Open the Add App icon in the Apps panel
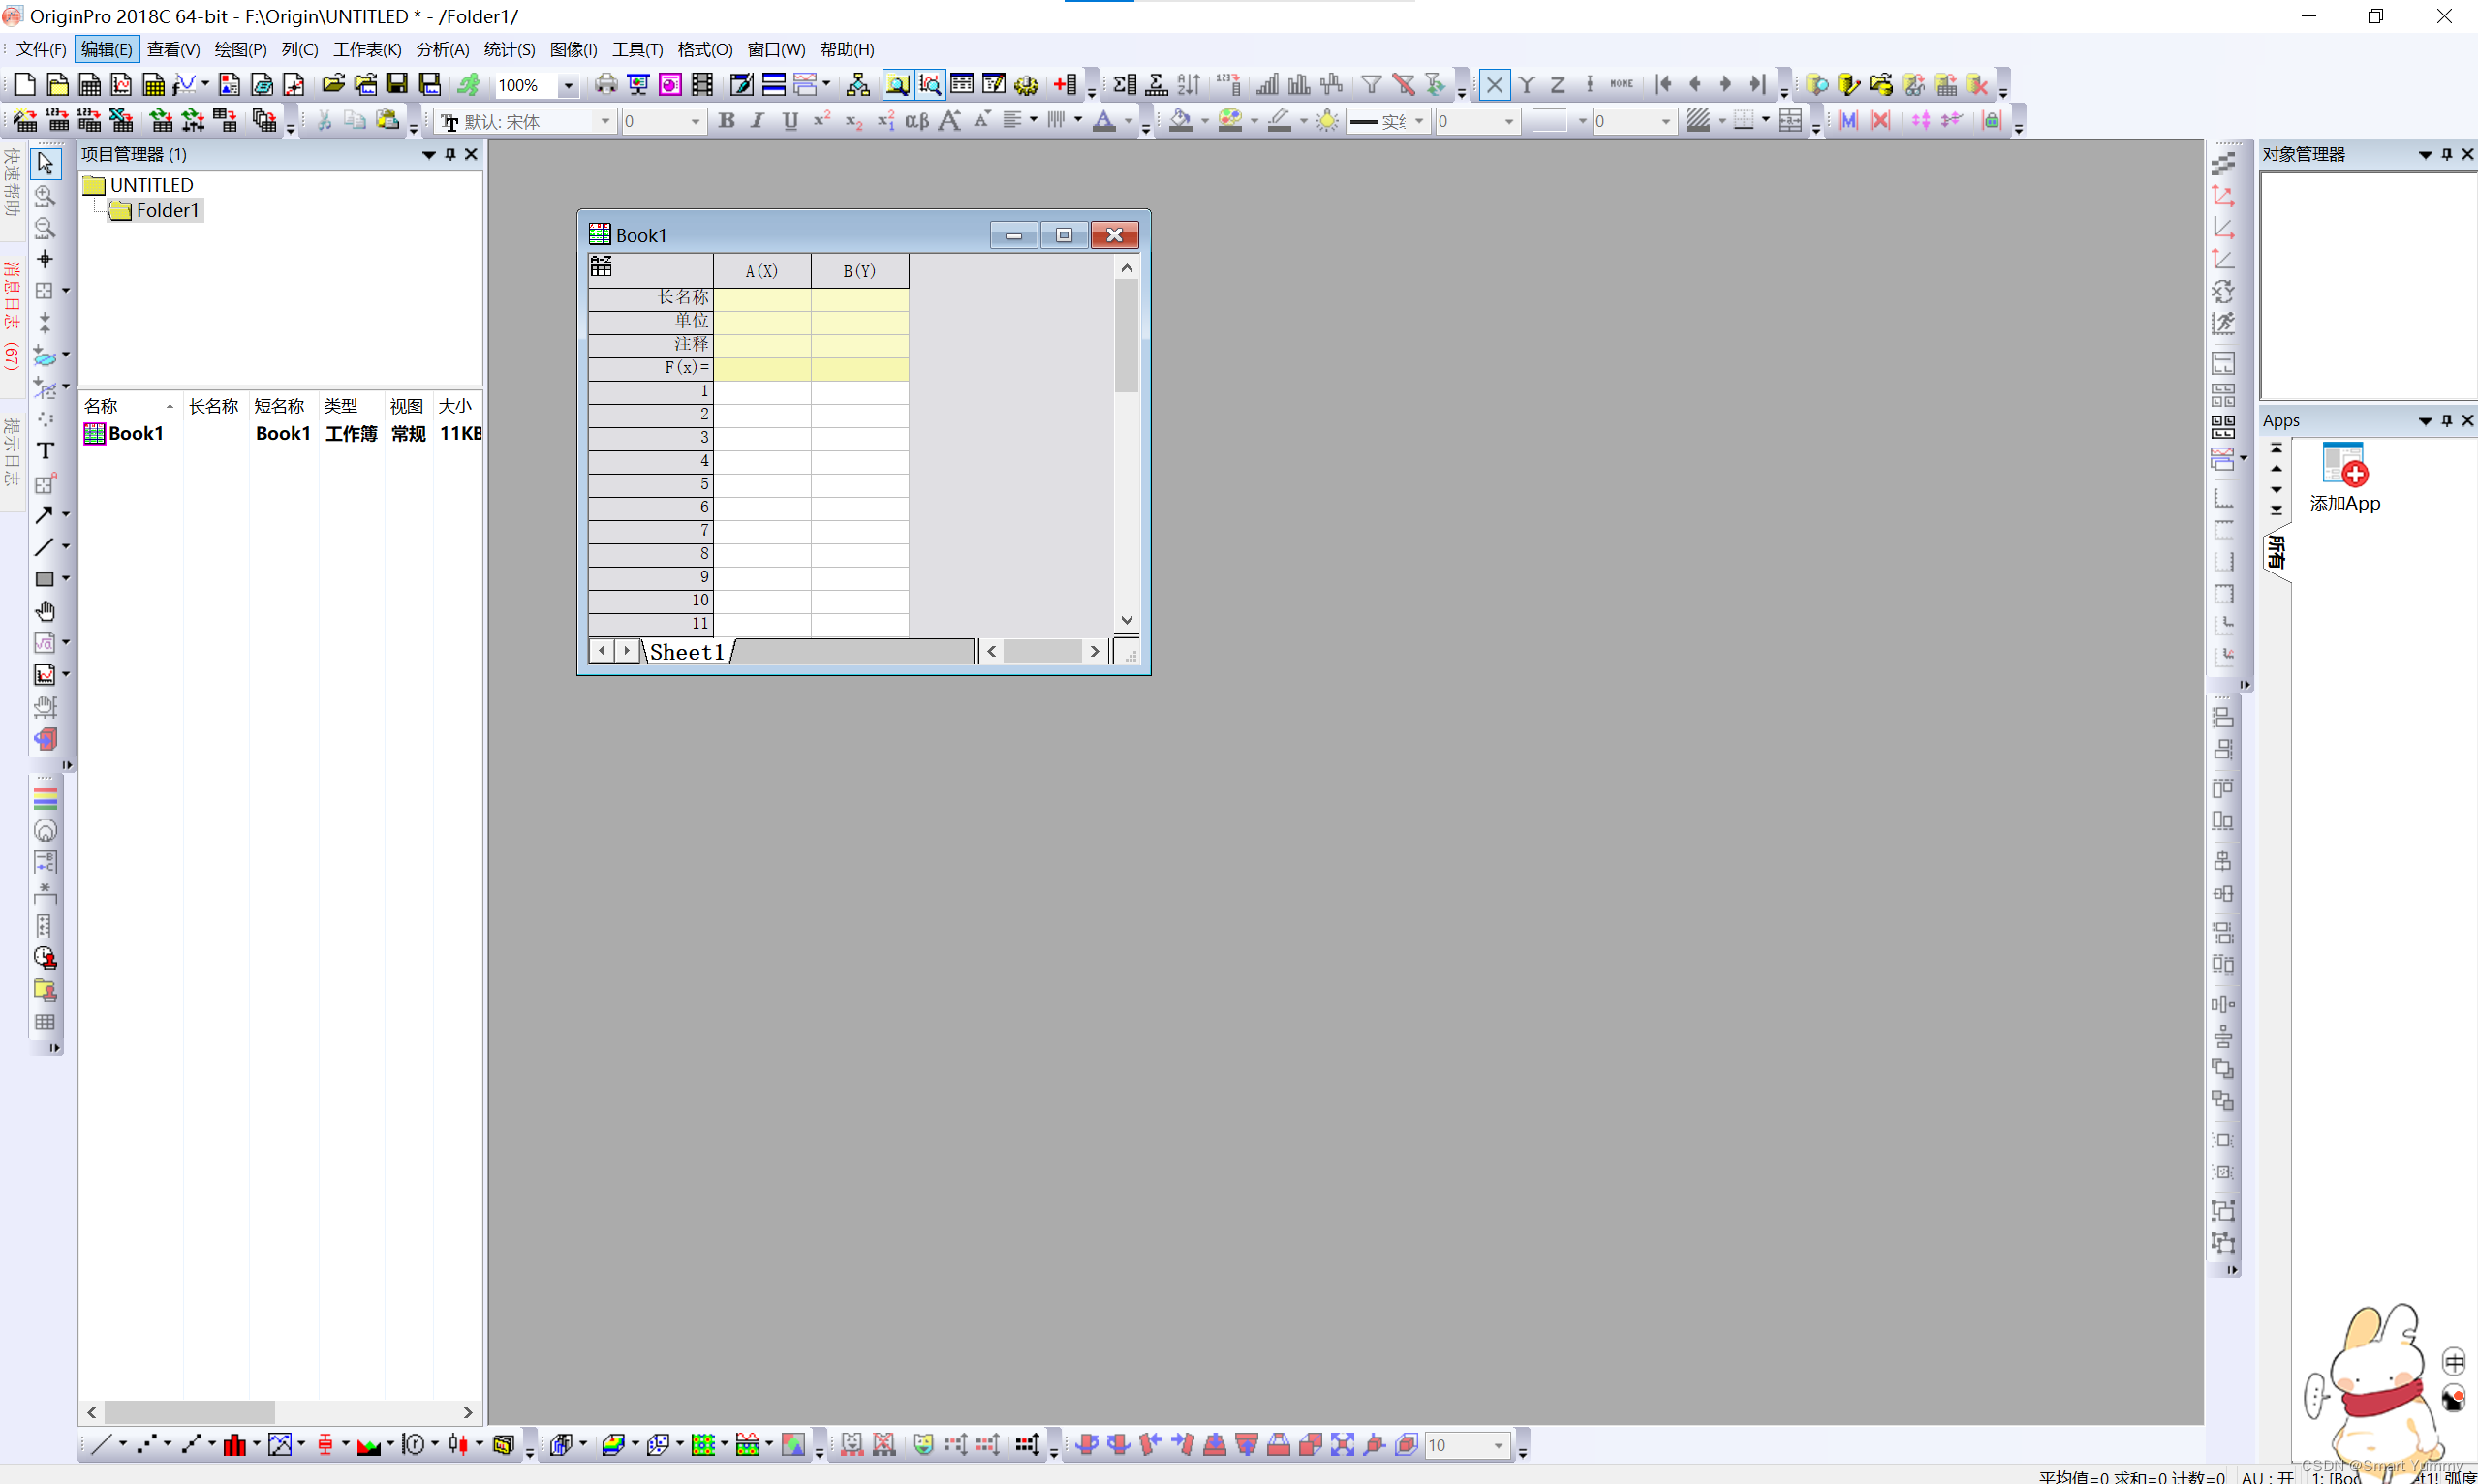This screenshot has height=1484, width=2478. tap(2343, 466)
